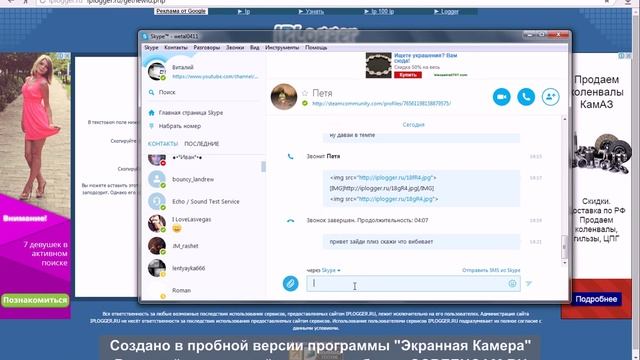Click the home icon for Skype main page

click(151, 113)
